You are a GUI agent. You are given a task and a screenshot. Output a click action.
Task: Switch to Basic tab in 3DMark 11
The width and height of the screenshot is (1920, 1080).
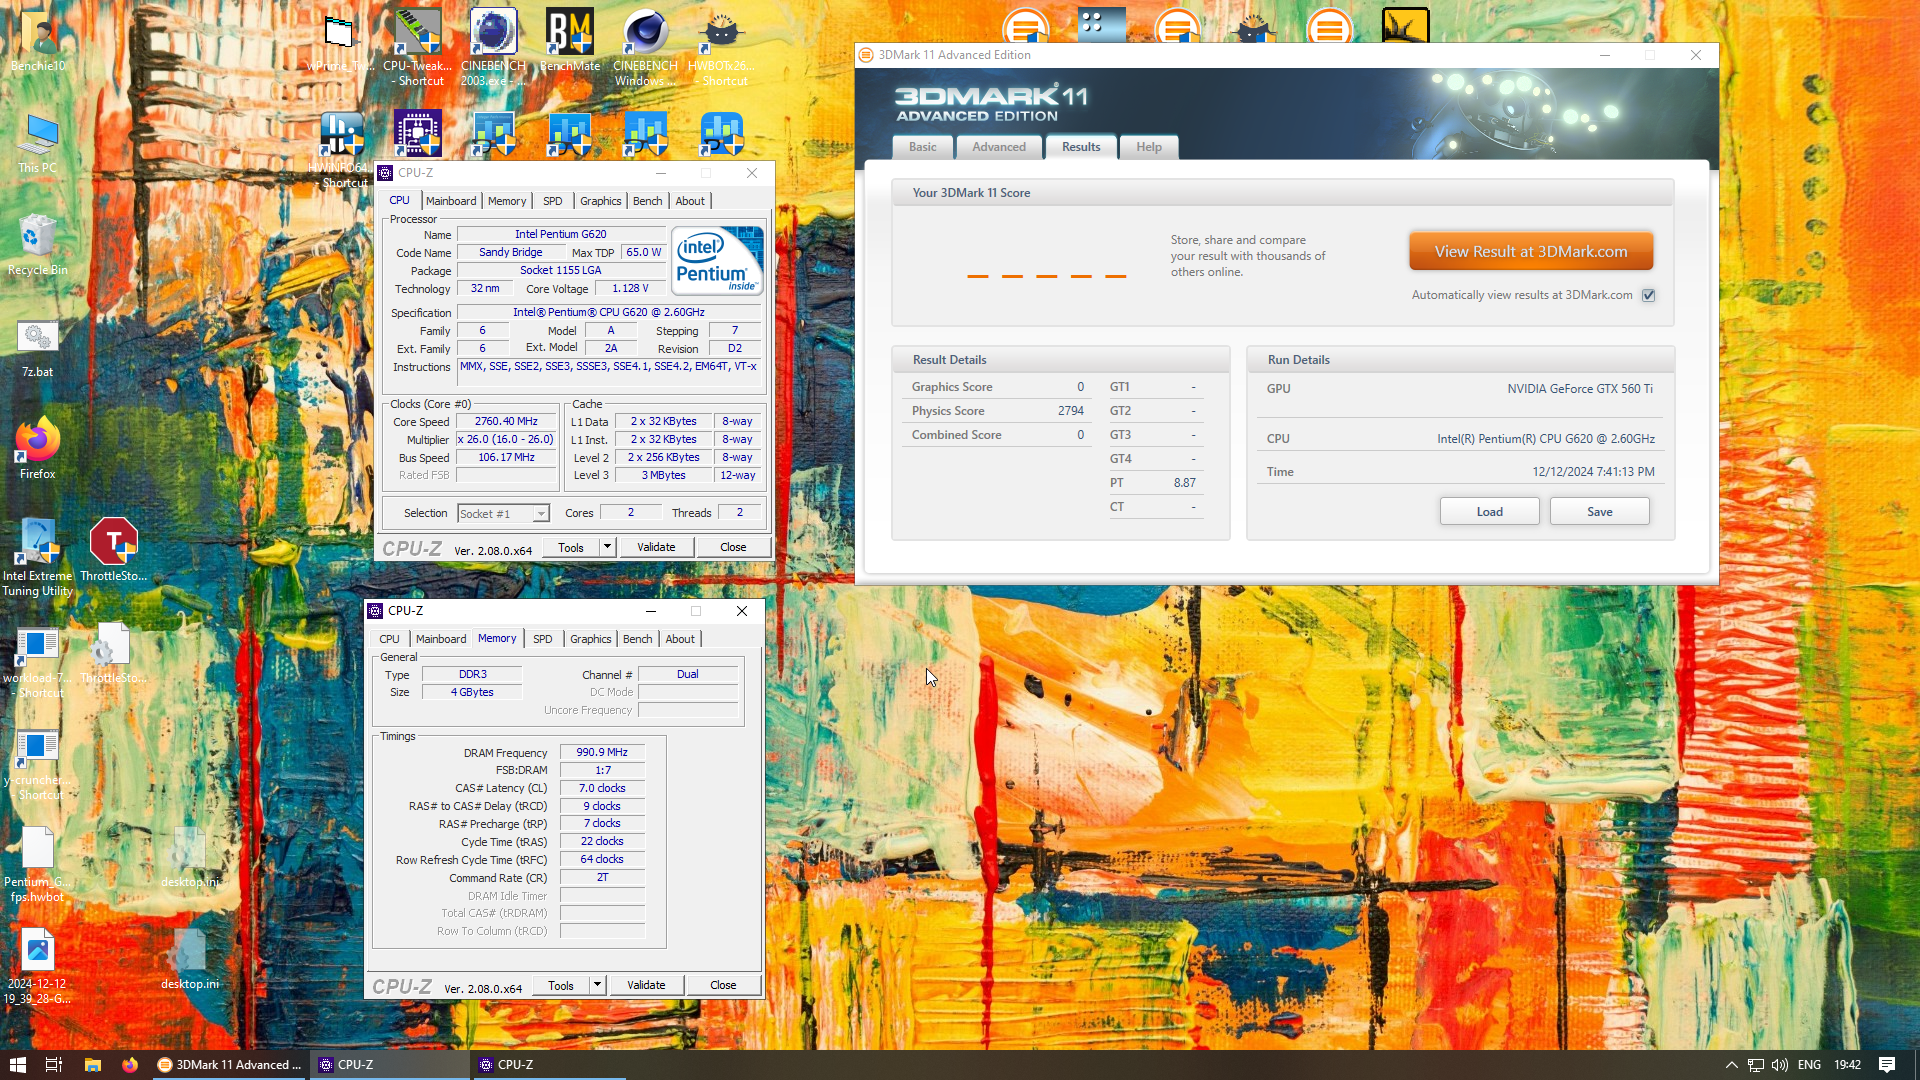pos(922,147)
